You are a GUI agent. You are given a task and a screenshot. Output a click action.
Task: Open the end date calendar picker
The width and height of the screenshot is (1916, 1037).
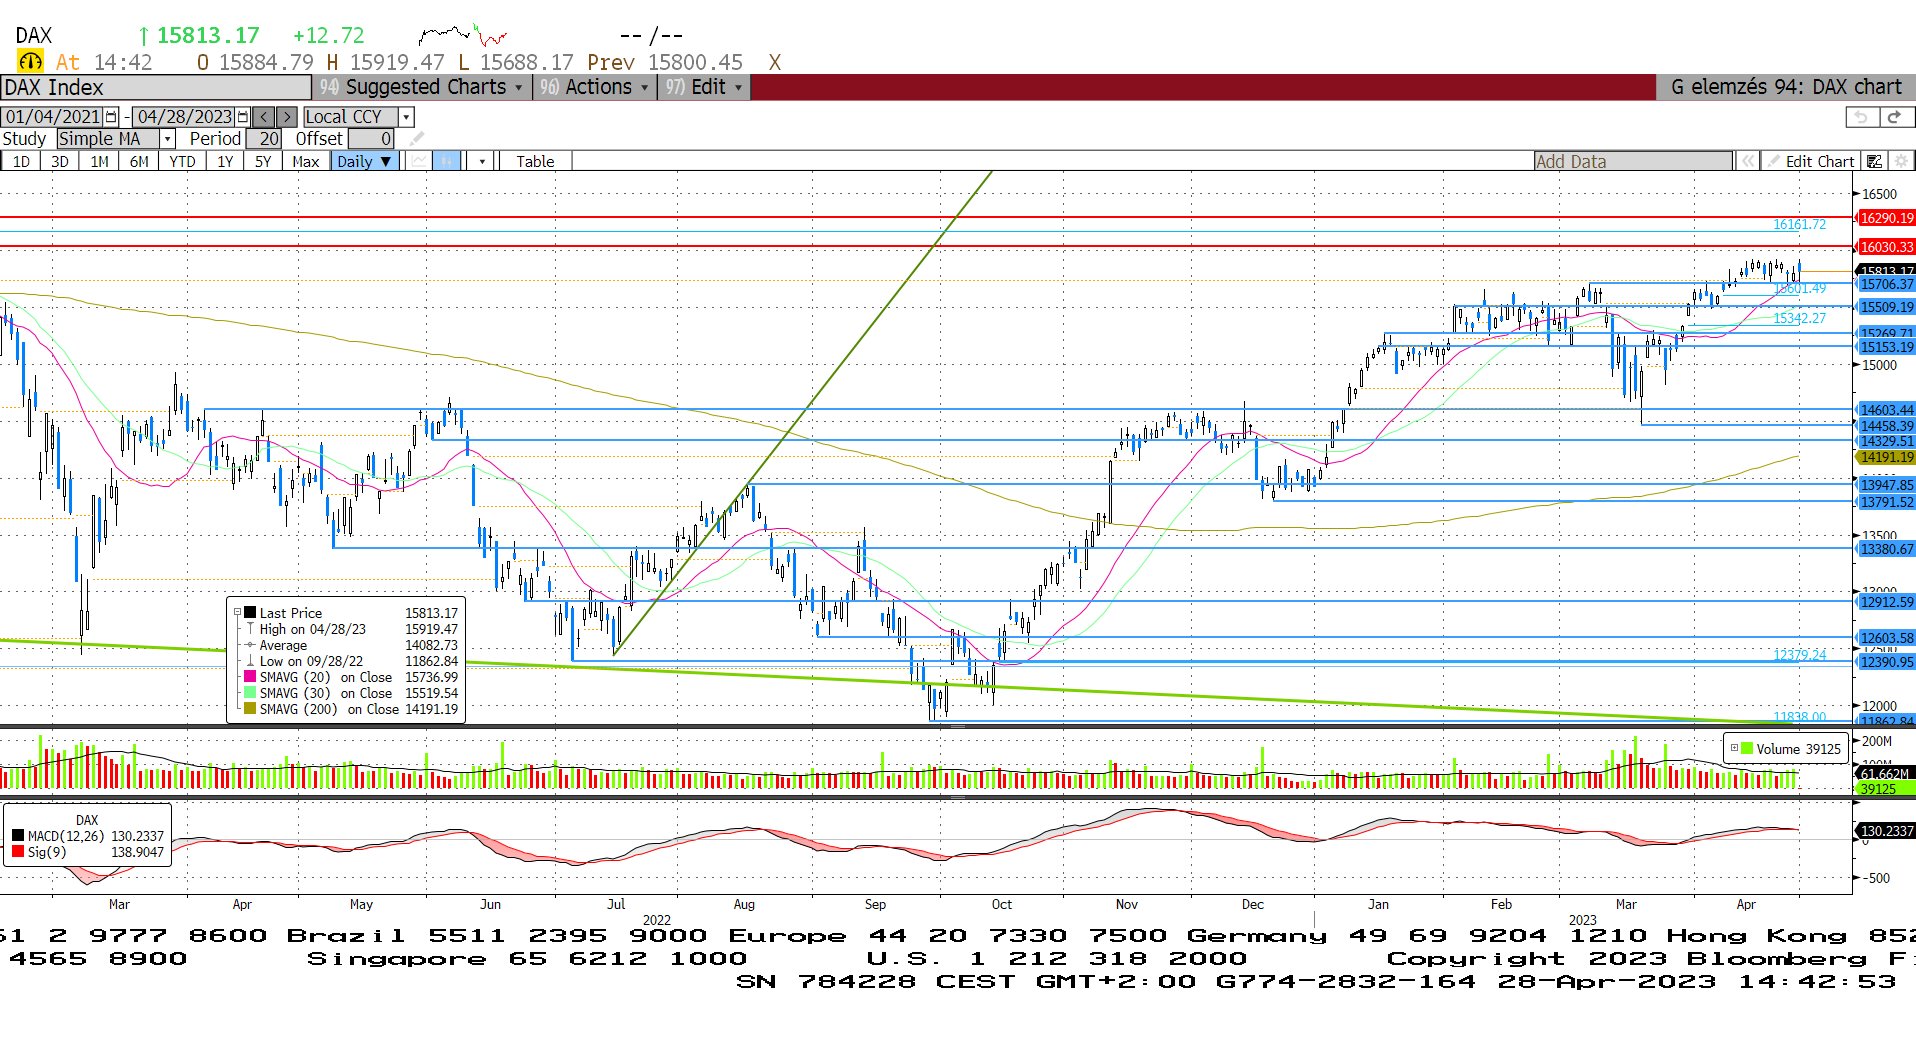(x=243, y=117)
